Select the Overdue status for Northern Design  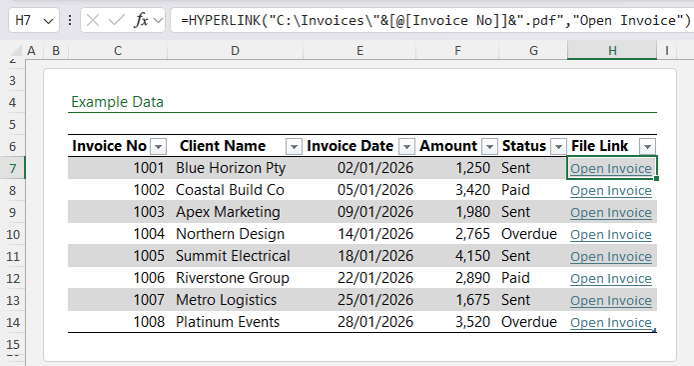(x=533, y=234)
